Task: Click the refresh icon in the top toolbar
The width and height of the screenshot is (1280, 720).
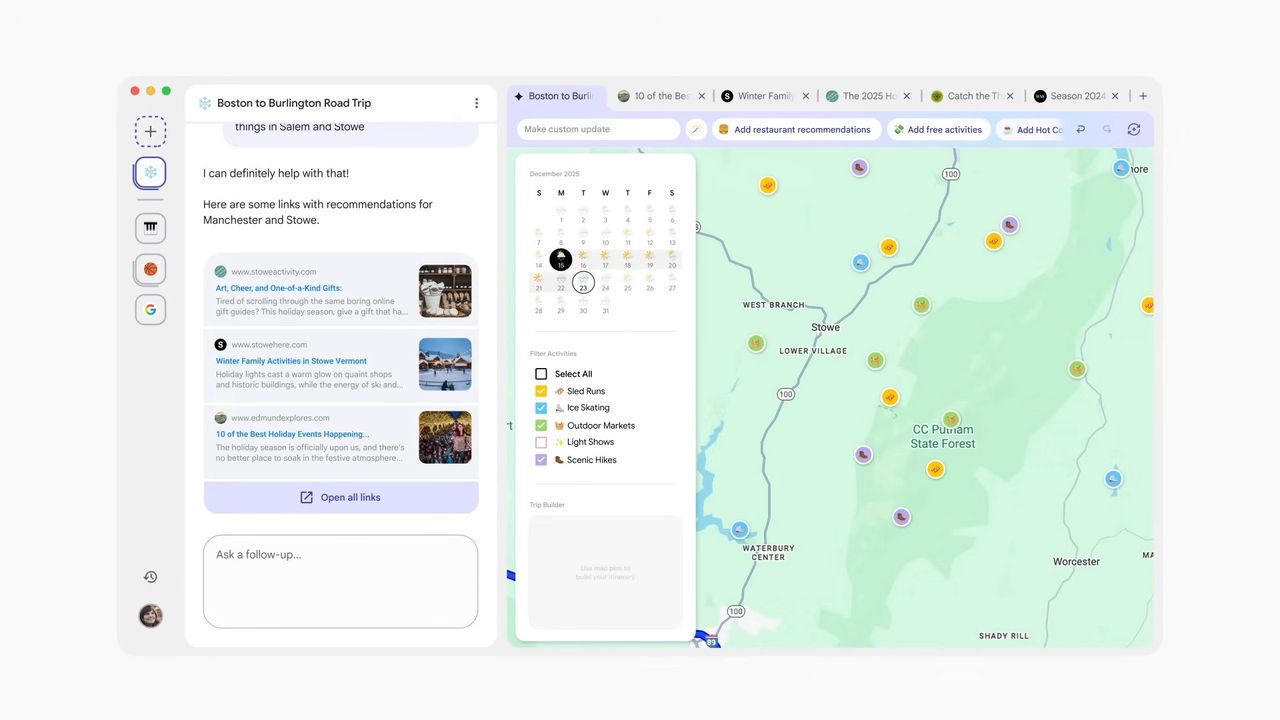Action: 1133,129
